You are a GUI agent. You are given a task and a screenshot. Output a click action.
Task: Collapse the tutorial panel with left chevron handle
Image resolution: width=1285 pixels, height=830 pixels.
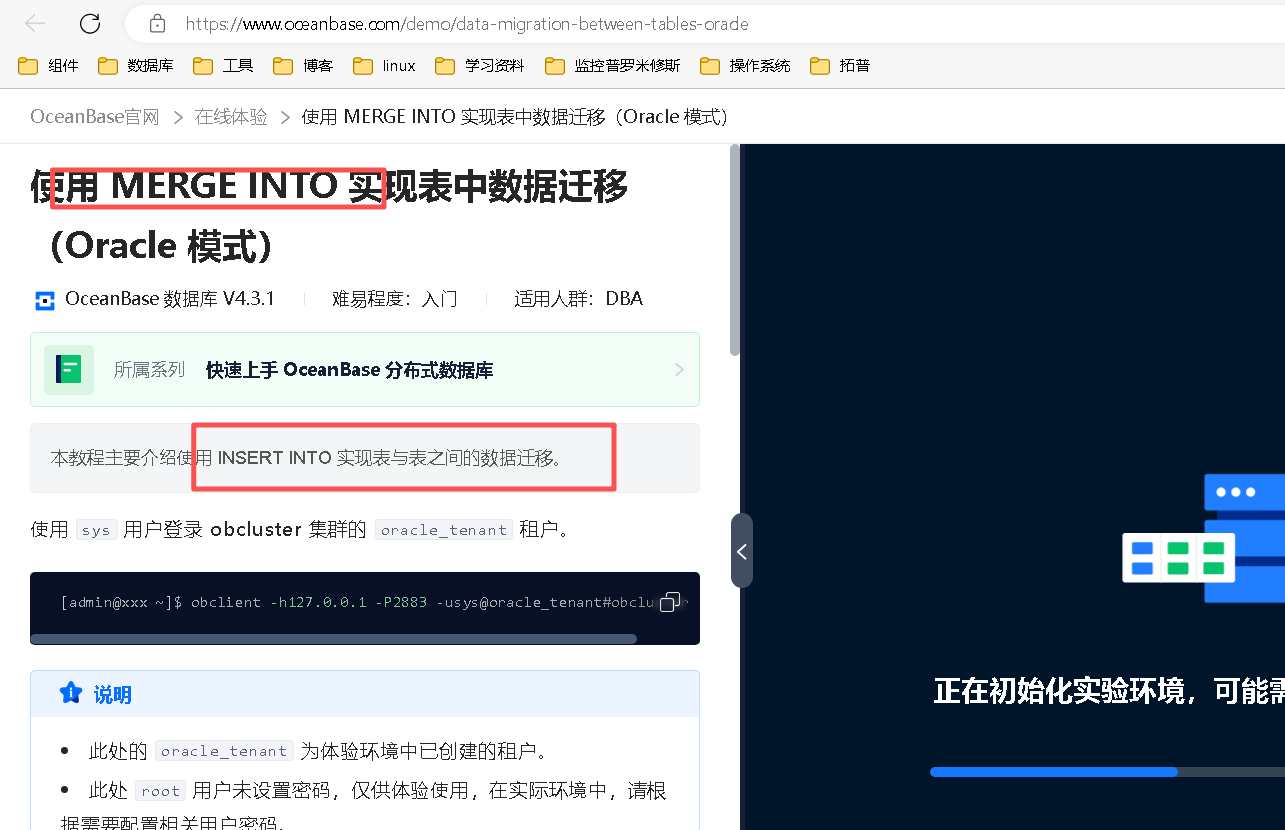click(742, 551)
